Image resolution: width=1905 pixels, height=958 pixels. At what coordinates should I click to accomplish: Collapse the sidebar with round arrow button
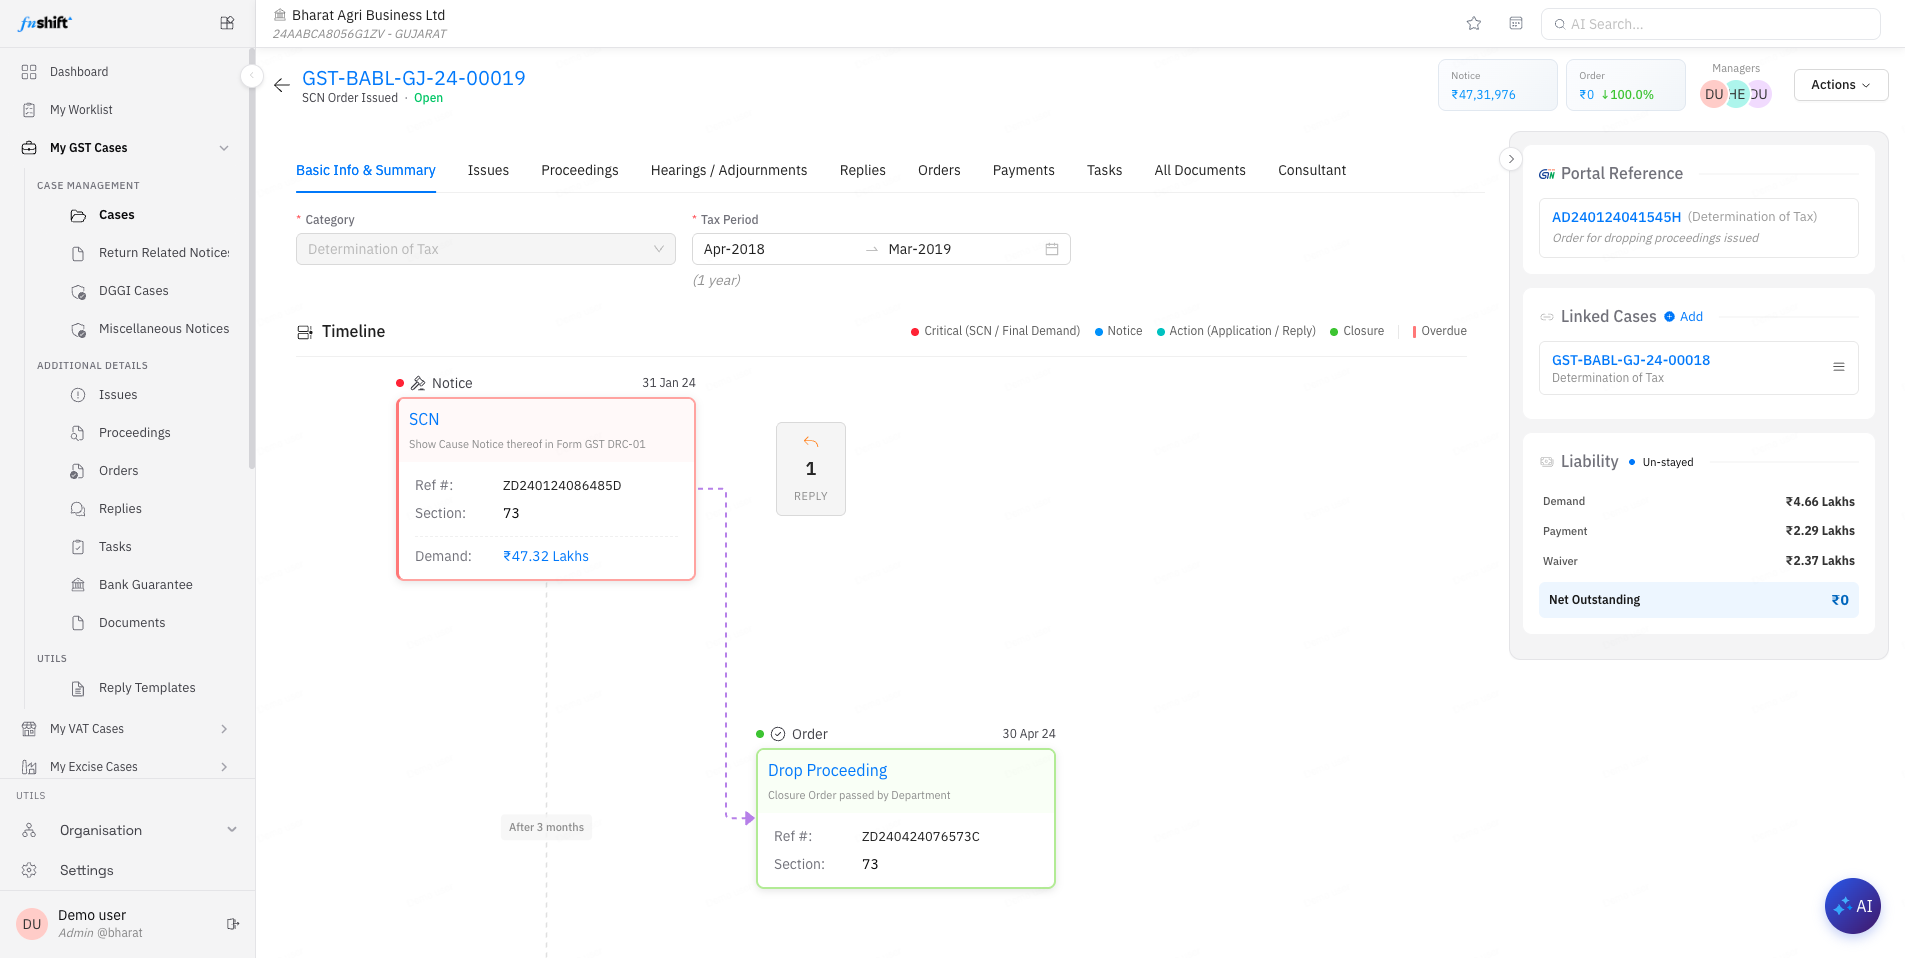252,76
